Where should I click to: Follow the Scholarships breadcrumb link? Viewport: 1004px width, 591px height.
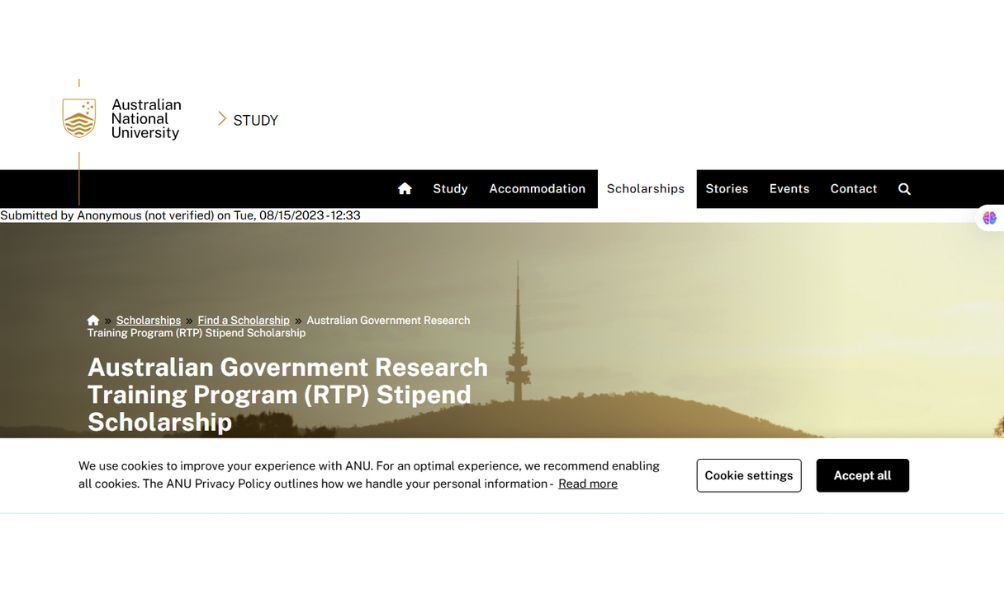point(149,320)
